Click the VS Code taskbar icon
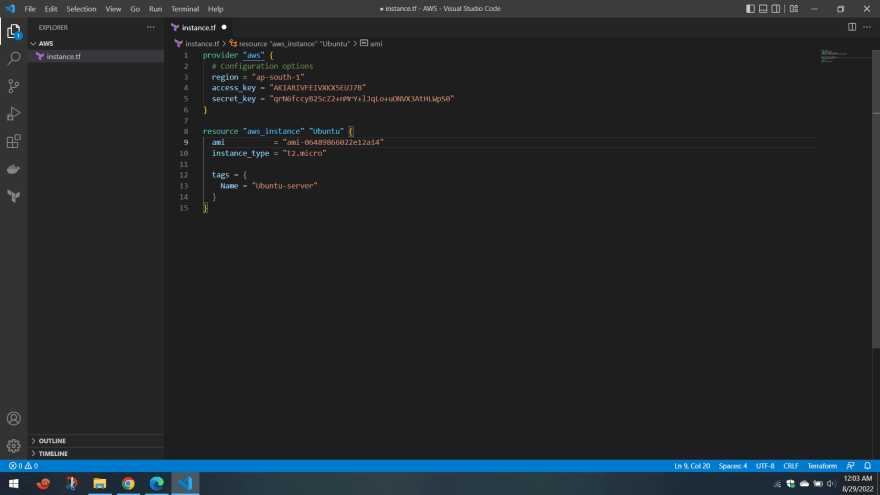 (185, 483)
